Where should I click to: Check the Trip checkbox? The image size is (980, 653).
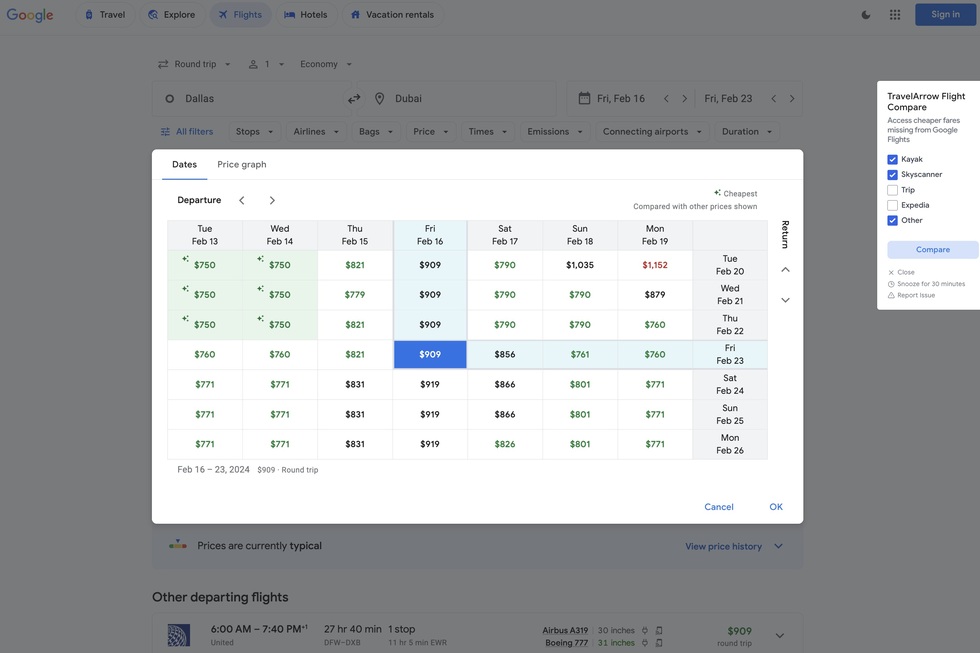click(x=892, y=190)
